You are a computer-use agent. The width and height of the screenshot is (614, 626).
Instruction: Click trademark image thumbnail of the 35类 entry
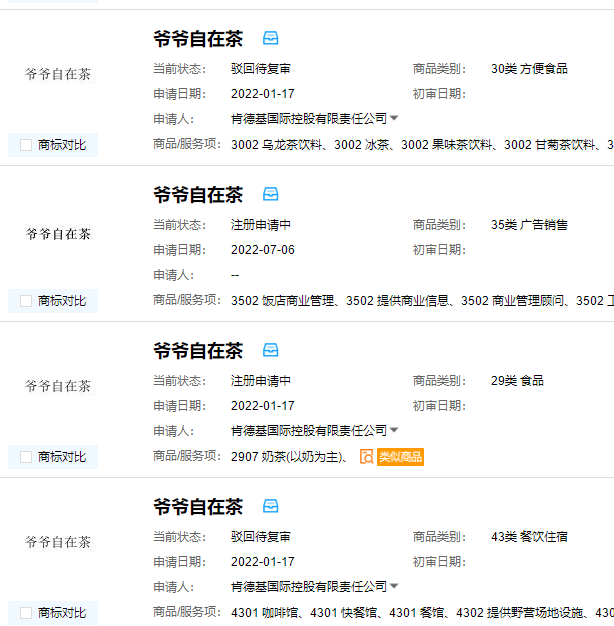tap(58, 234)
